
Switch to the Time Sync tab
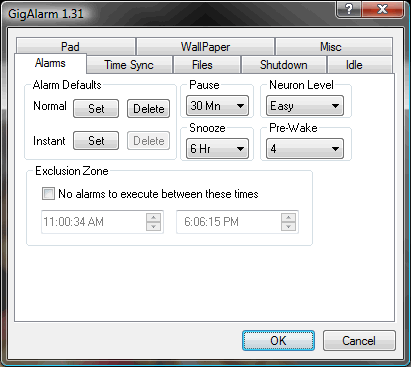[x=129, y=65]
